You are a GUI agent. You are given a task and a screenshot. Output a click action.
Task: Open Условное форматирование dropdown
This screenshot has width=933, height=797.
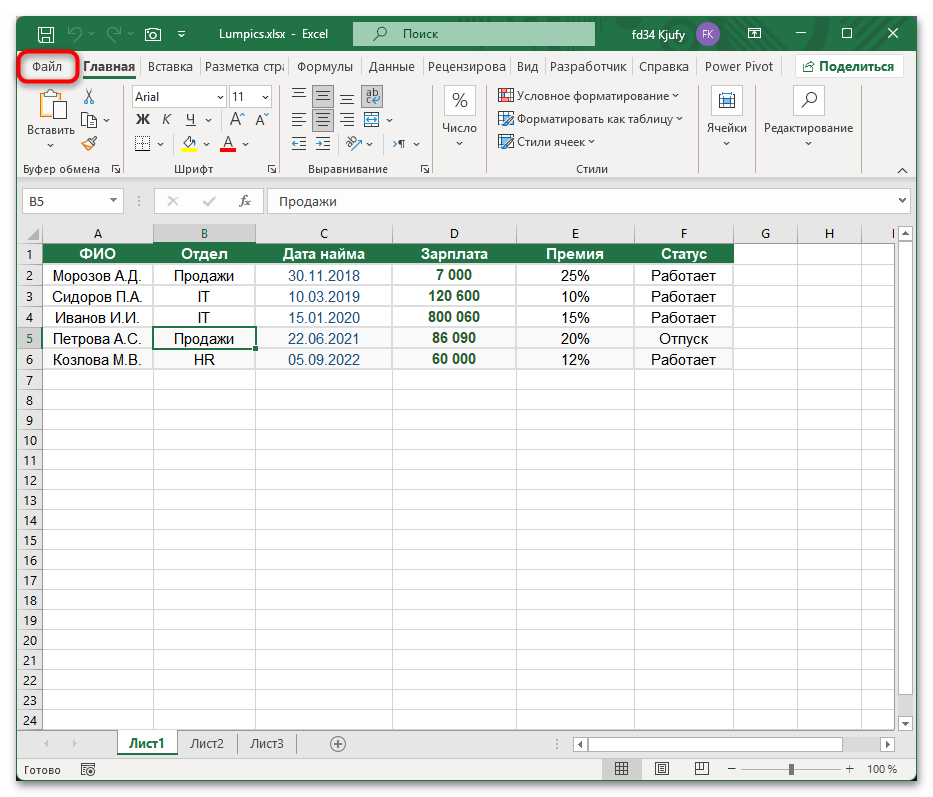(589, 96)
